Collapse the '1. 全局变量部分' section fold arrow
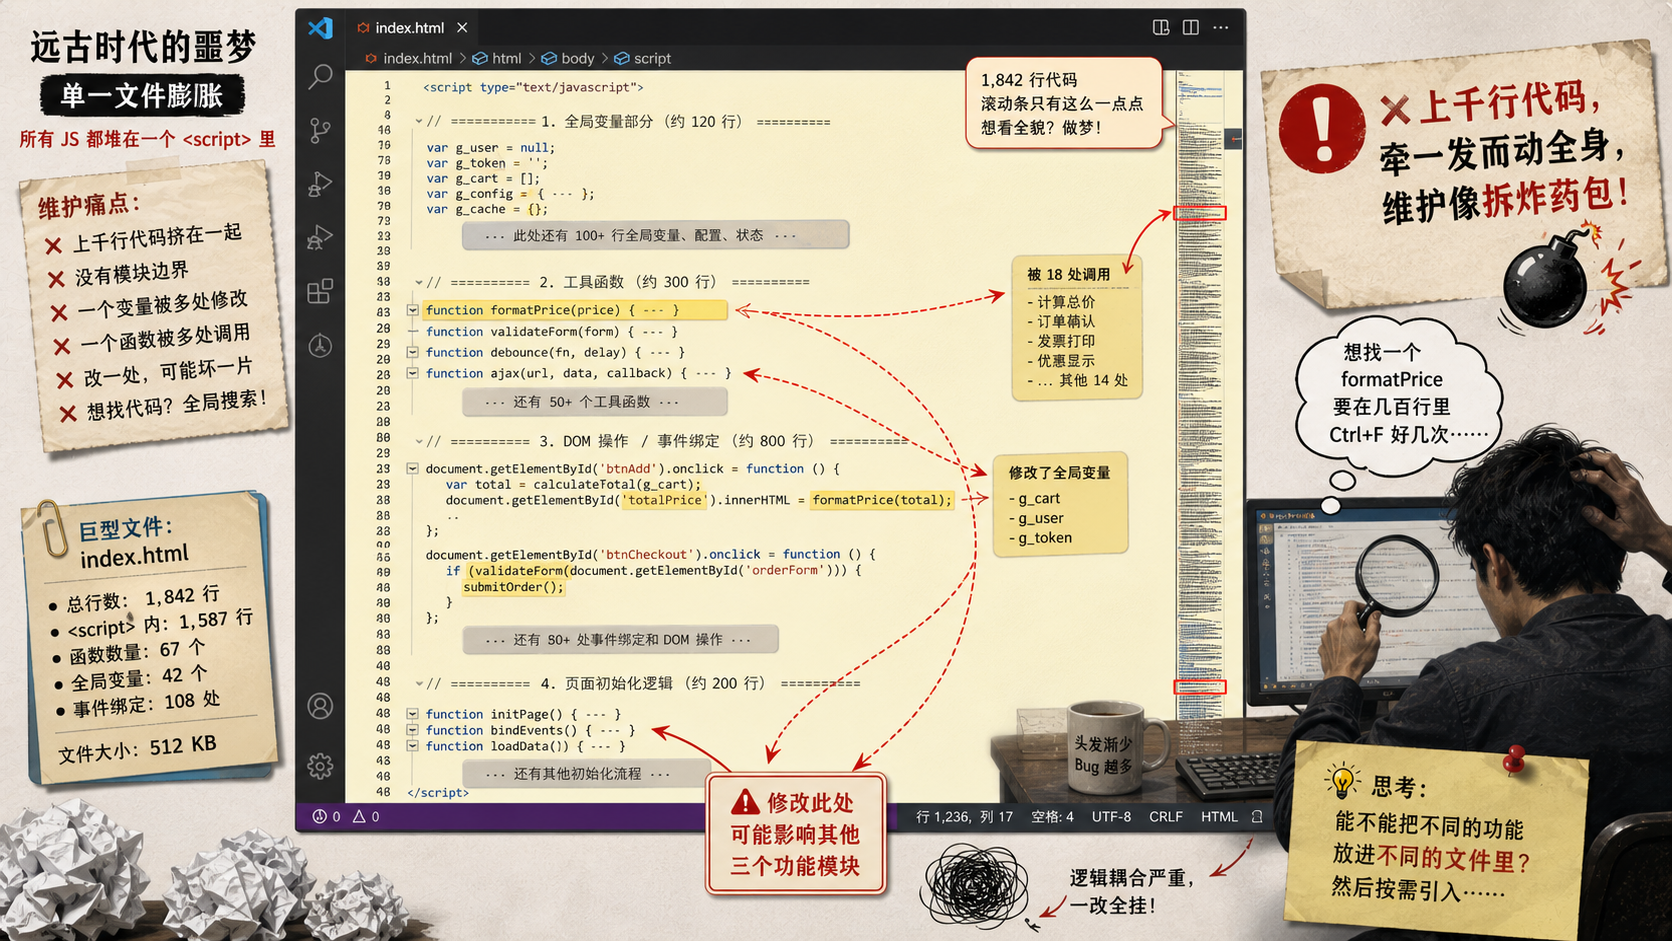Image resolution: width=1672 pixels, height=941 pixels. 419,122
